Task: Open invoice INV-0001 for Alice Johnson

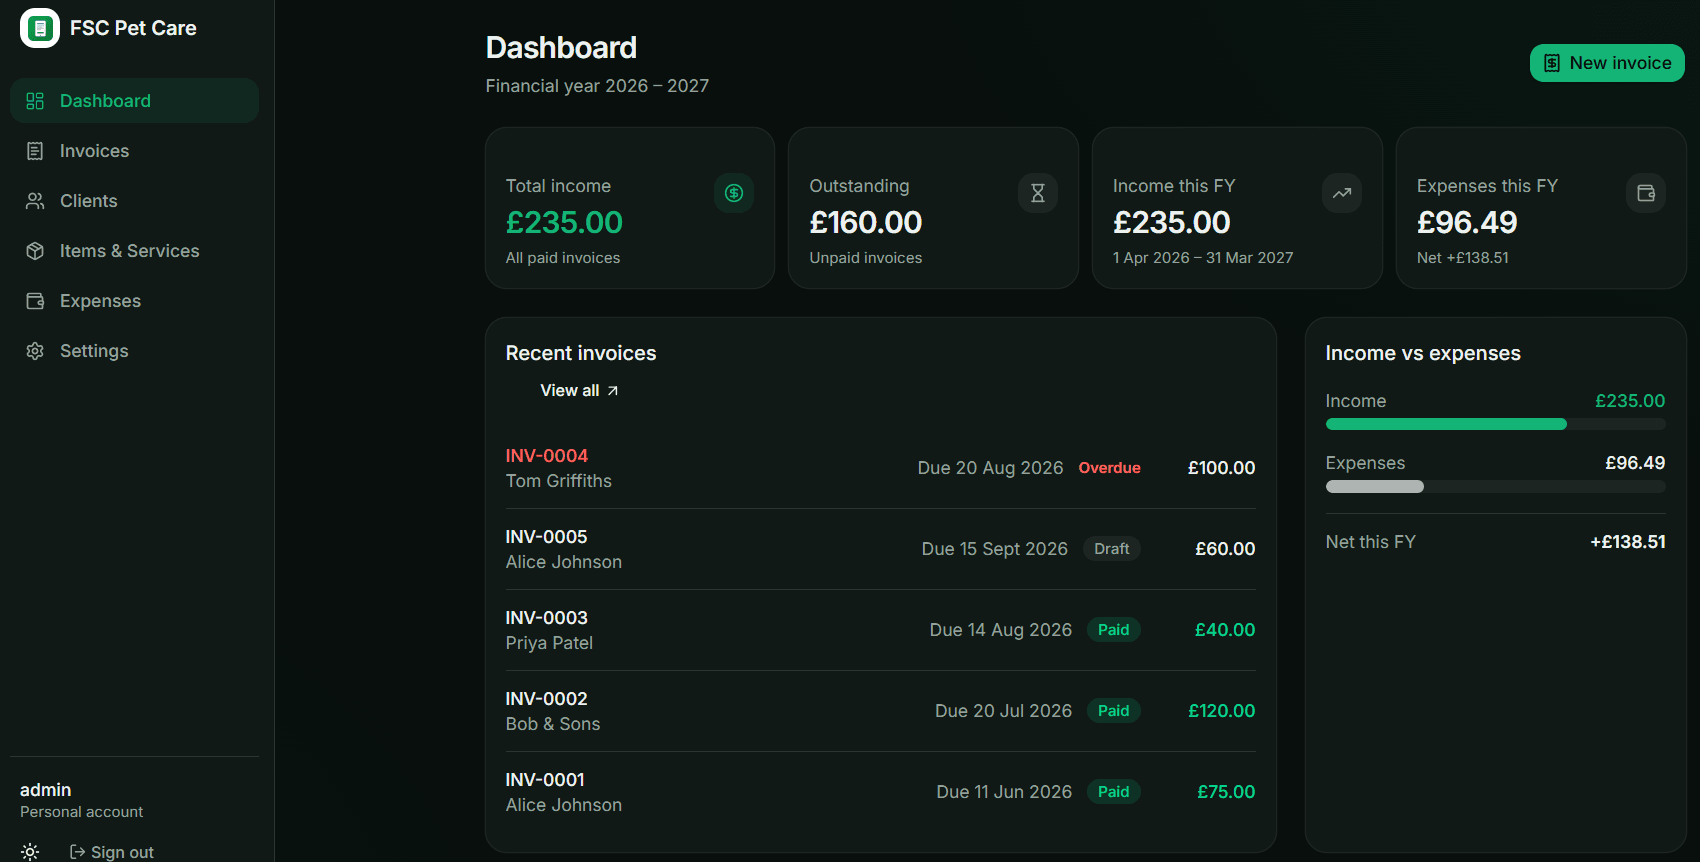Action: (880, 792)
